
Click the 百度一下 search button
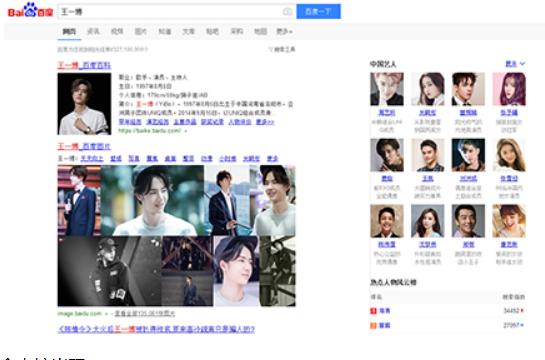pyautogui.click(x=318, y=11)
